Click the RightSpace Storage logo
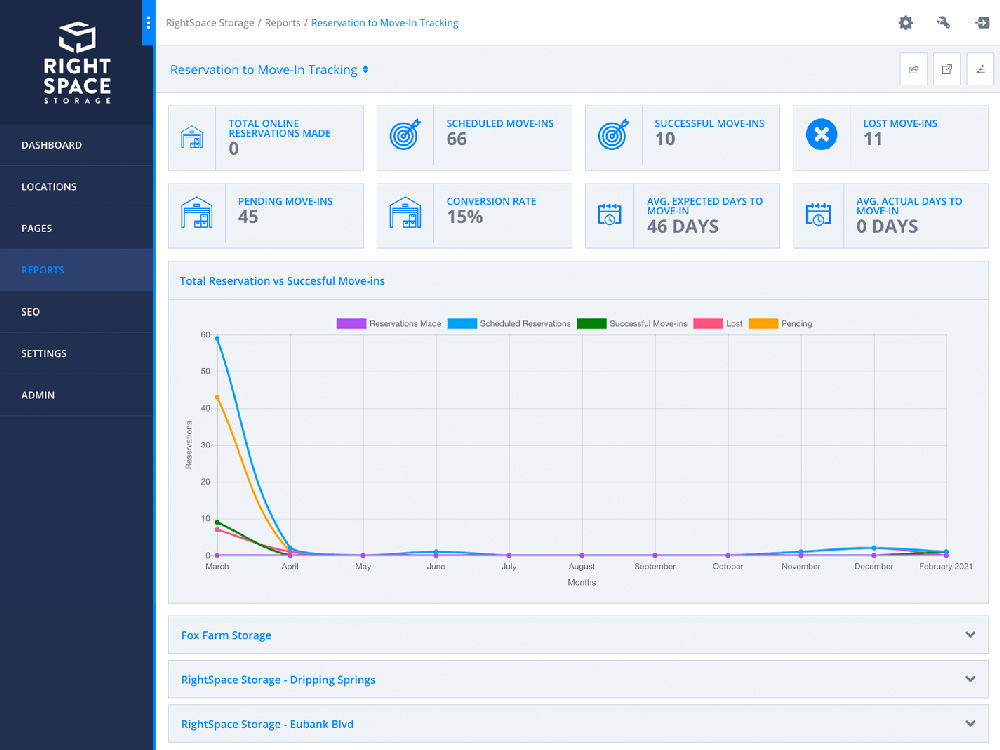This screenshot has height=750, width=1000. click(x=77, y=62)
